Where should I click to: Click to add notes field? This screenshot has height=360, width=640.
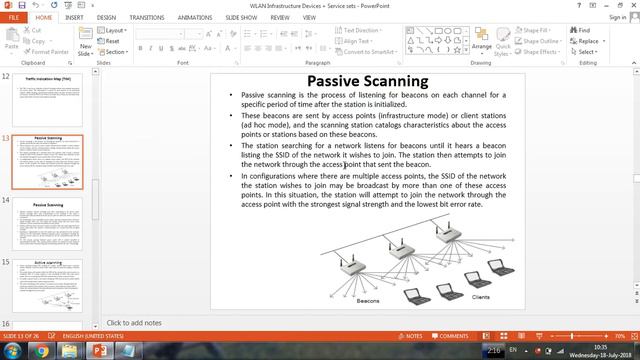[134, 323]
